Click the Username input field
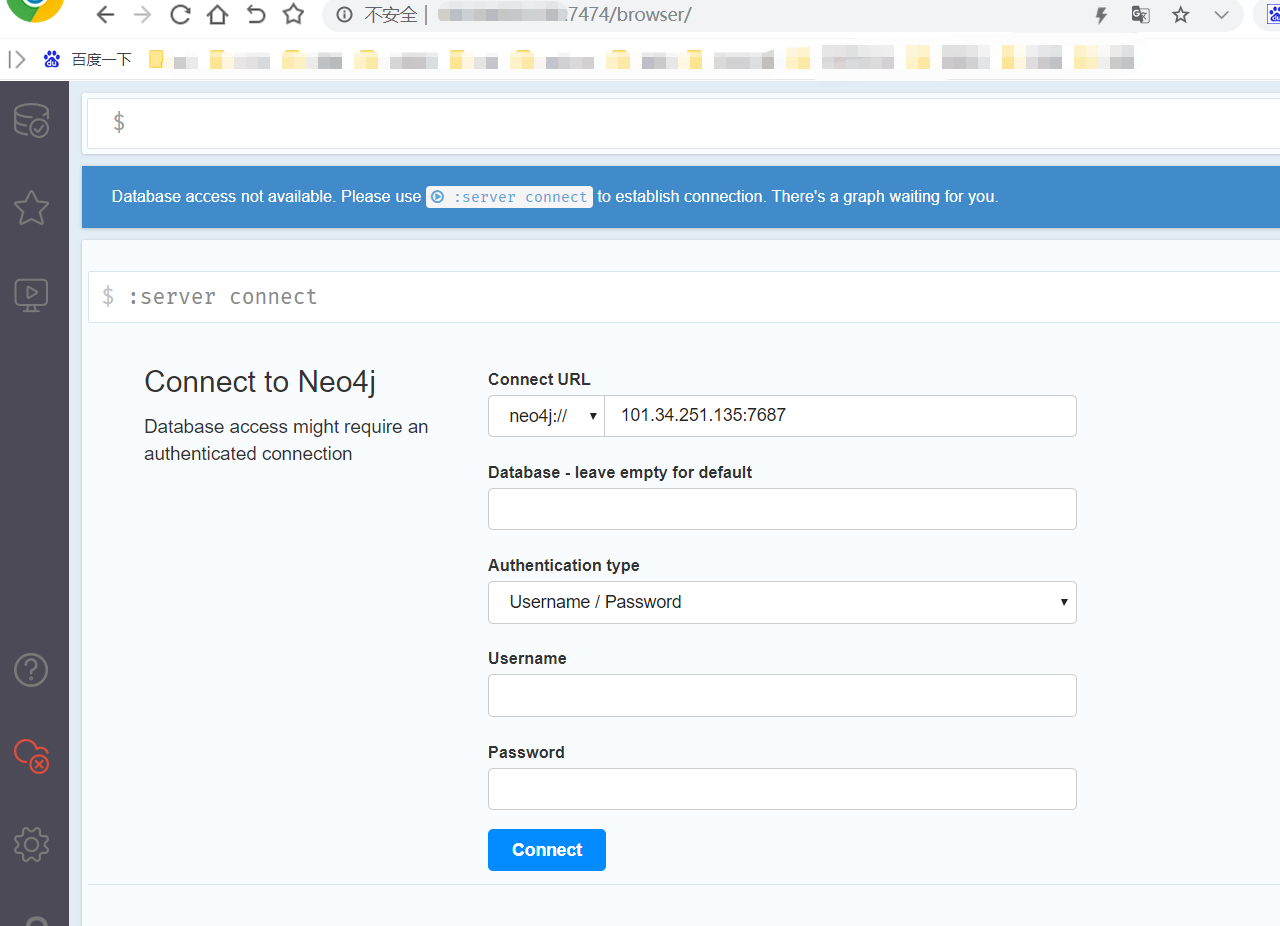The image size is (1280, 926). coord(782,695)
